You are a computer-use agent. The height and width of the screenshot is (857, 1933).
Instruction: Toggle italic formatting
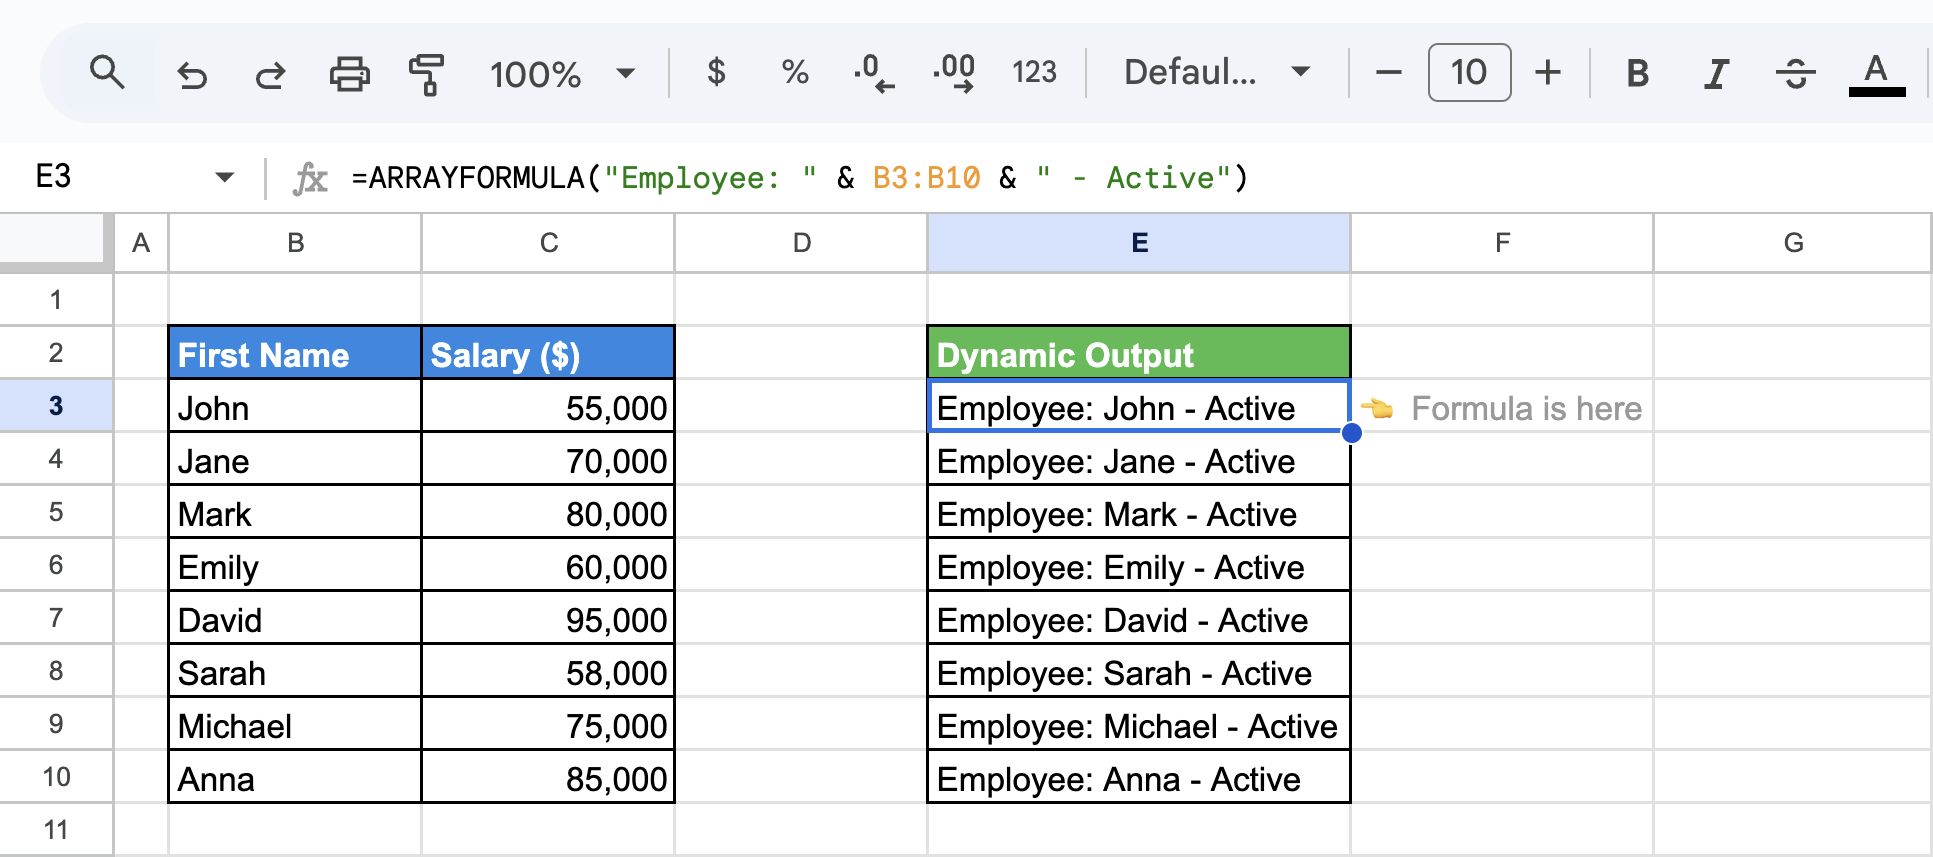(x=1716, y=73)
